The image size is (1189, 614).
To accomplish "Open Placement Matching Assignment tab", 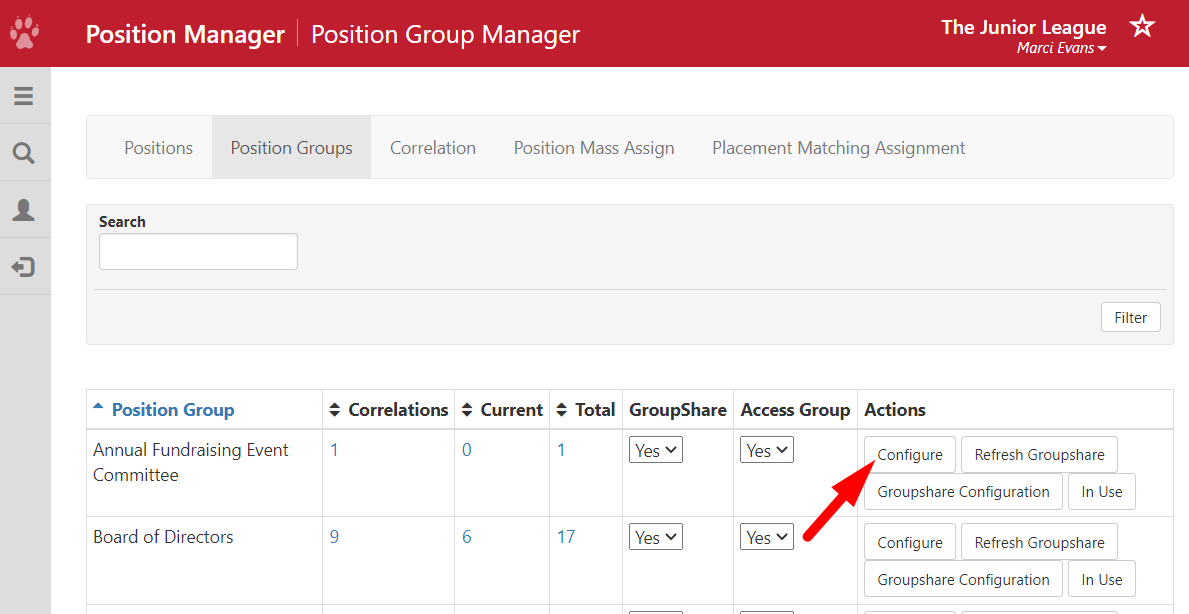I will [x=839, y=148].
